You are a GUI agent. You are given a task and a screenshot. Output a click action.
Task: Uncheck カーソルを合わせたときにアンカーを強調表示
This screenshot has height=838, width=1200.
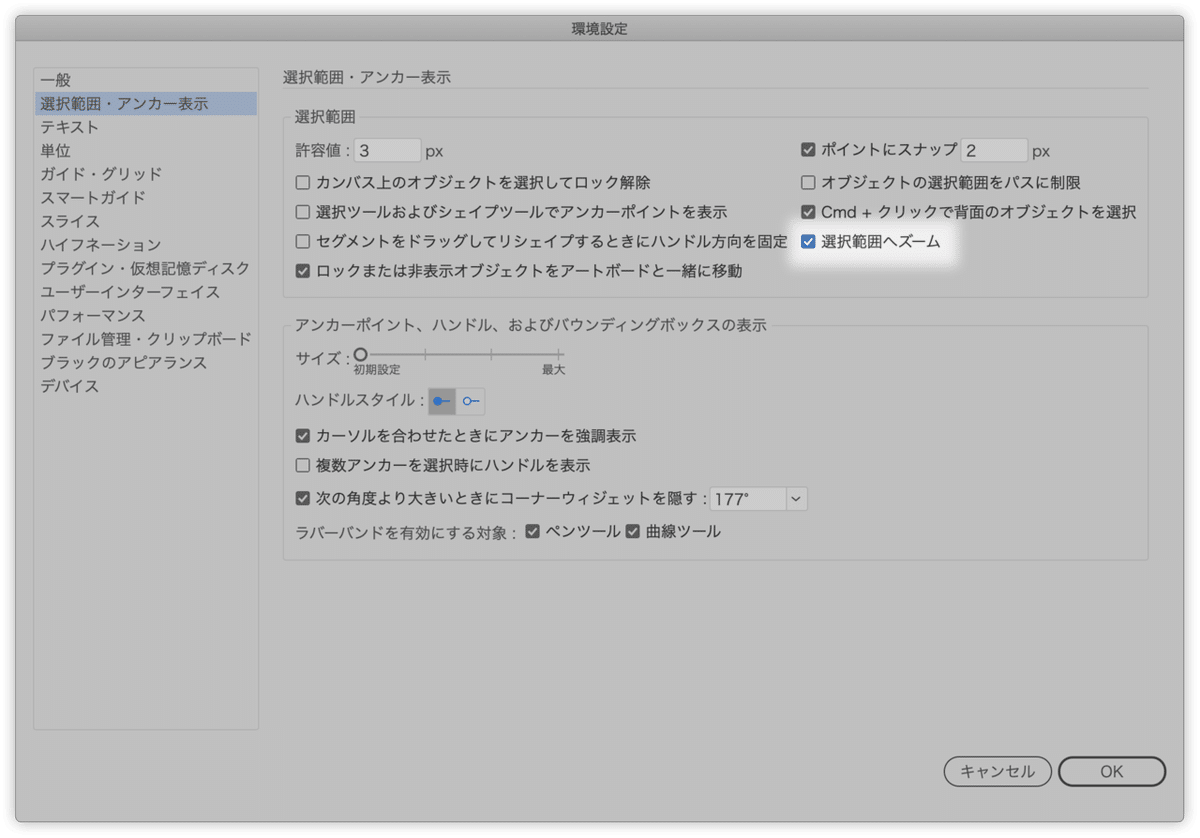(303, 436)
